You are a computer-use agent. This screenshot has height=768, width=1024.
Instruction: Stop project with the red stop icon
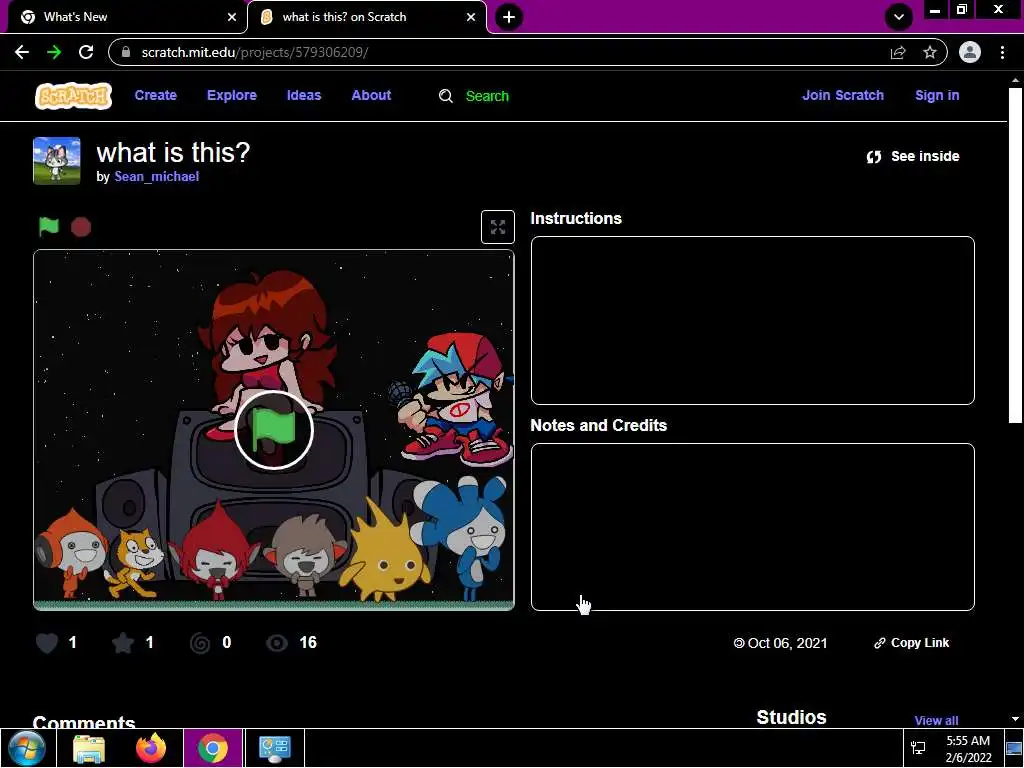coord(81,227)
